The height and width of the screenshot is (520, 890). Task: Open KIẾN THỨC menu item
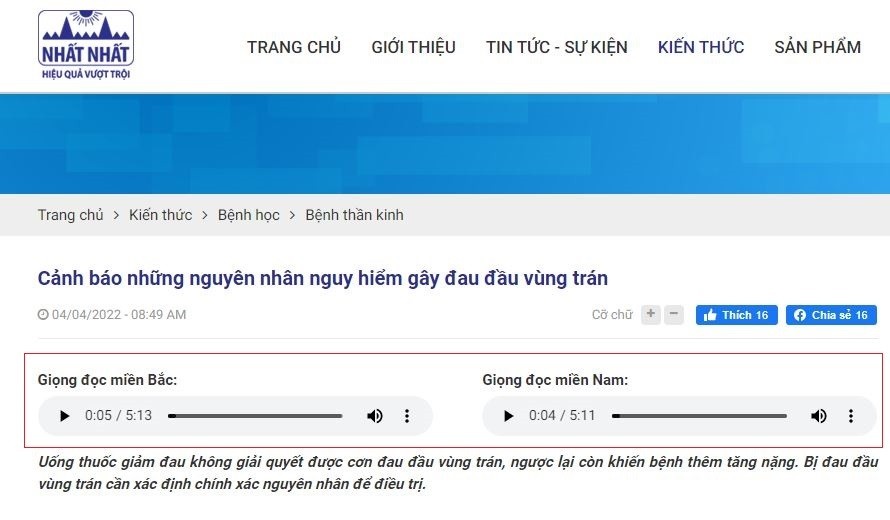701,47
